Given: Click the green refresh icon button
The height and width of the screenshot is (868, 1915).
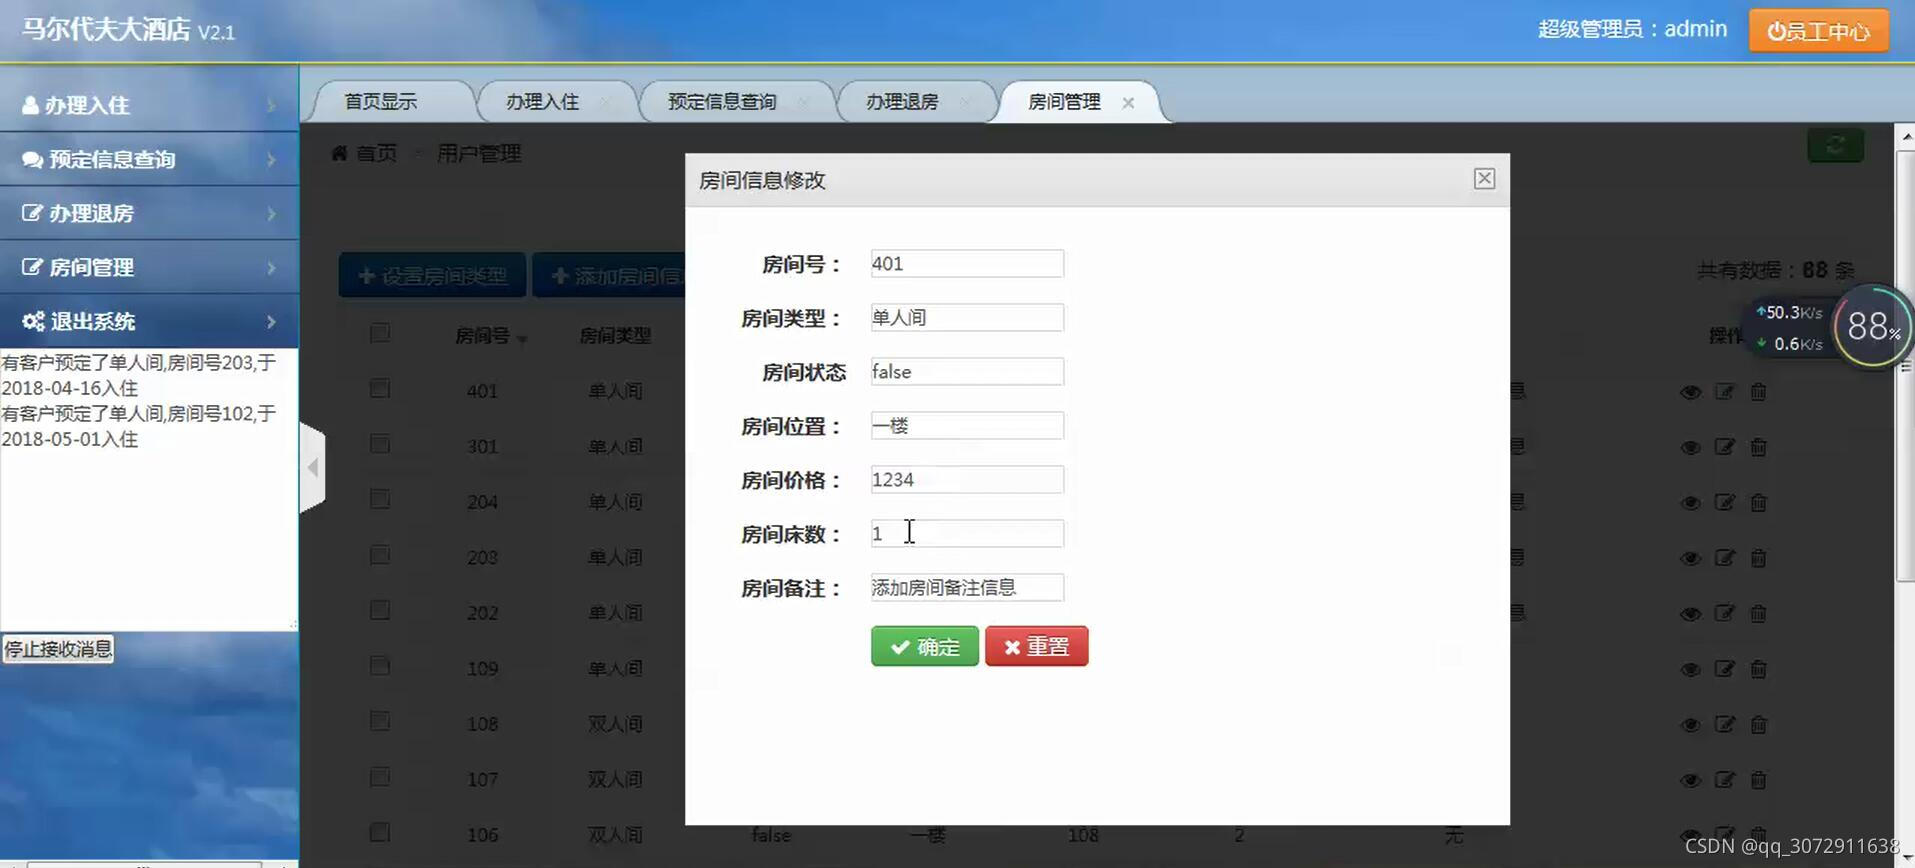Looking at the screenshot, I should [1835, 146].
